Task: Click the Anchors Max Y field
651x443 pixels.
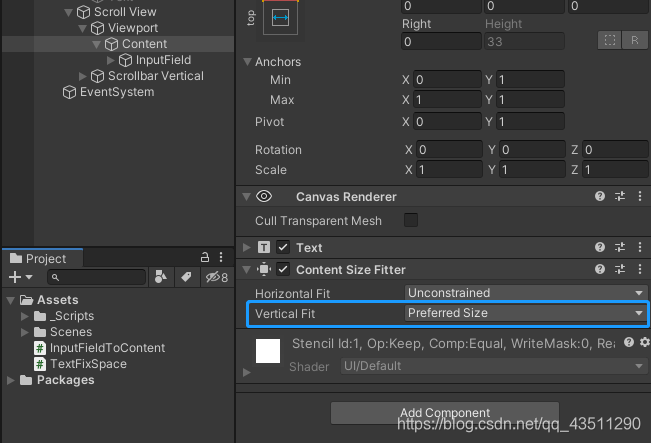Action: tap(530, 99)
